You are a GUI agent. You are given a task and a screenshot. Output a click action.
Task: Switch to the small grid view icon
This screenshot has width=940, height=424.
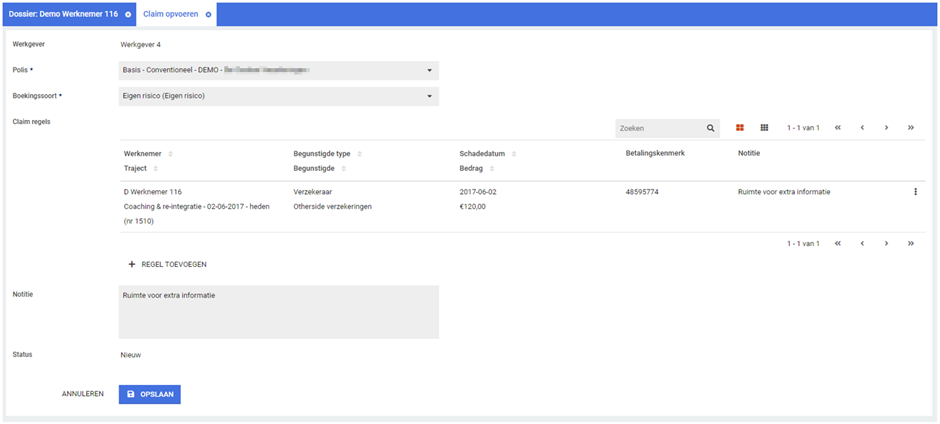764,128
